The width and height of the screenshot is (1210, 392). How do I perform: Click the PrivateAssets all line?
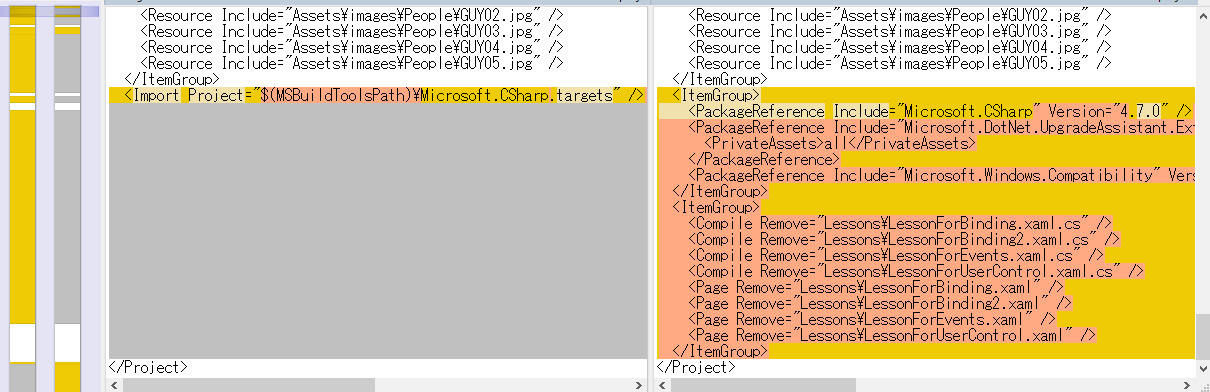[x=839, y=144]
